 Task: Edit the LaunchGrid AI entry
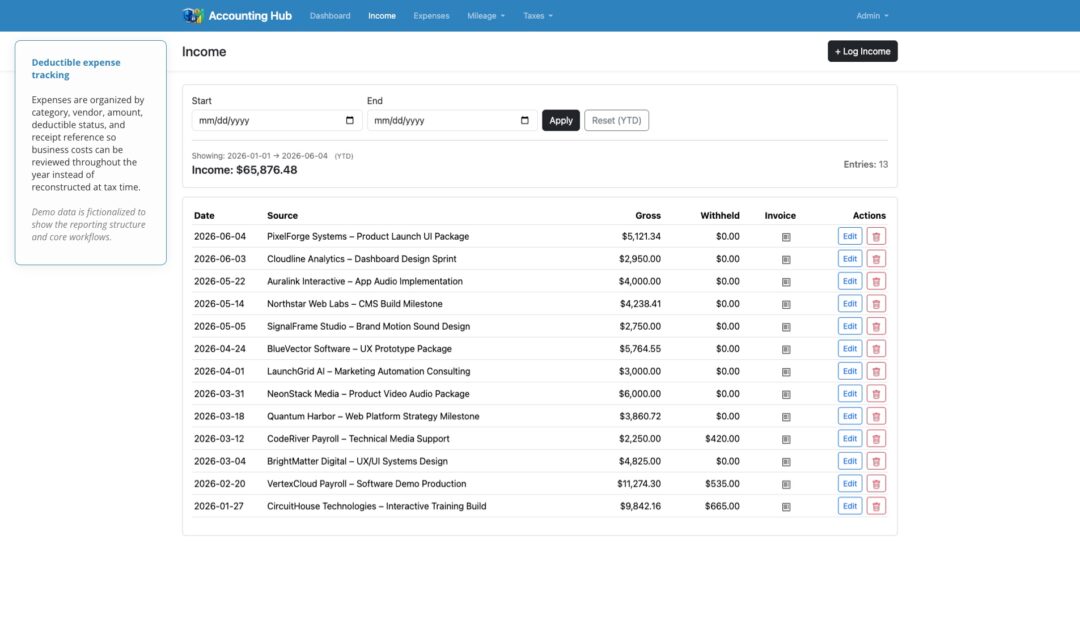[x=850, y=371]
